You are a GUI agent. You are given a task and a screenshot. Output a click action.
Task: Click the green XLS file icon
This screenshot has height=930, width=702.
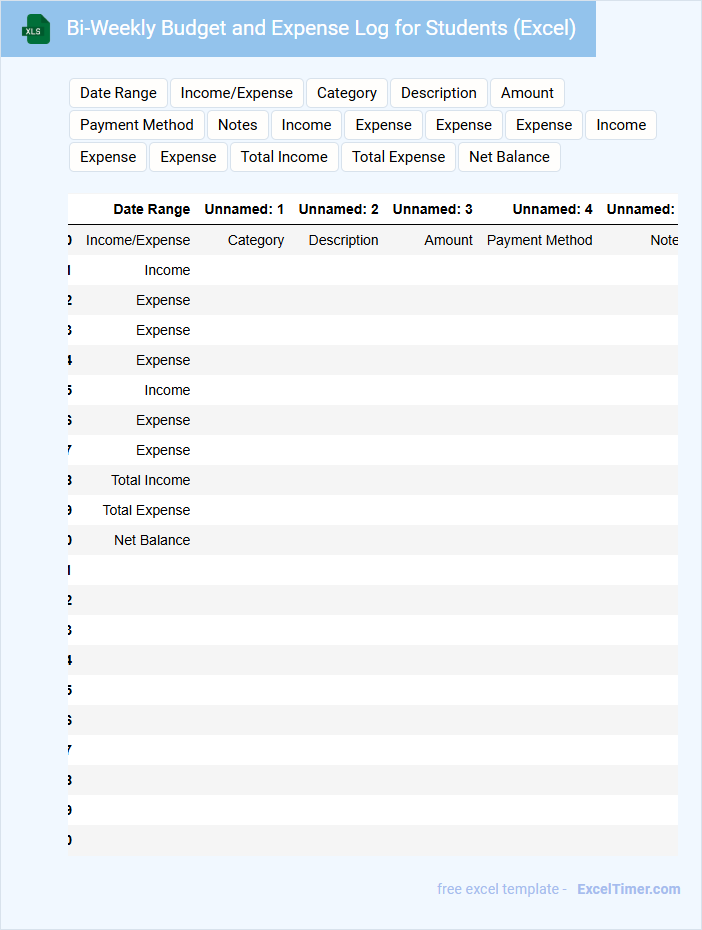tap(36, 29)
